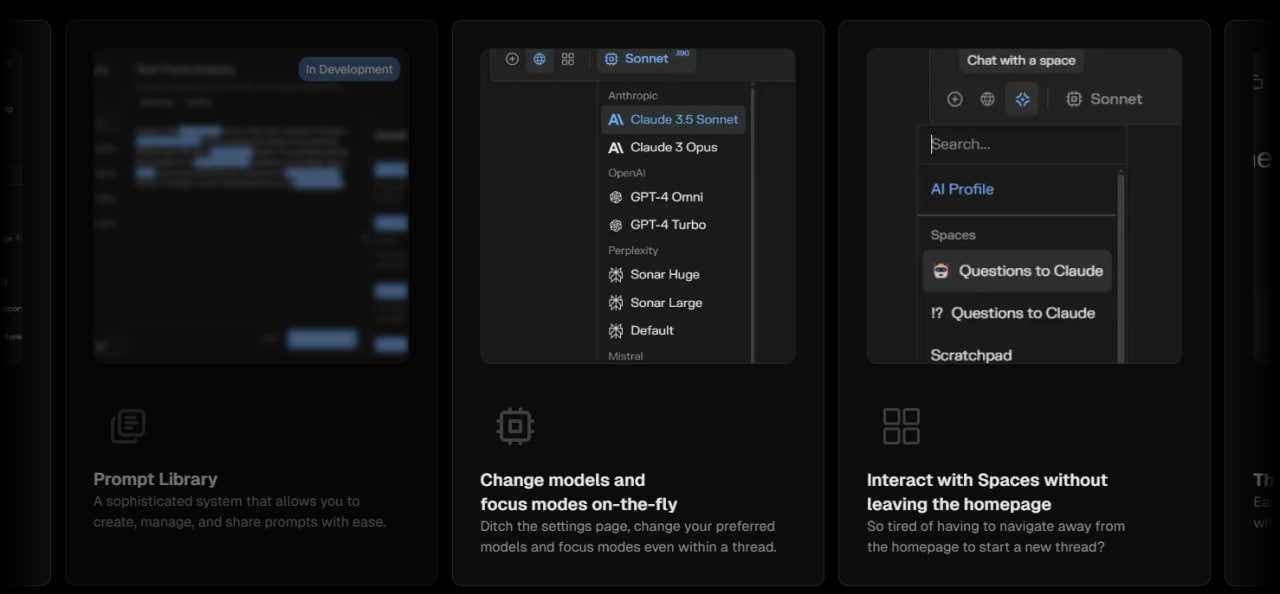Click the globe icon in the Spaces preview toolbar

[x=987, y=99]
